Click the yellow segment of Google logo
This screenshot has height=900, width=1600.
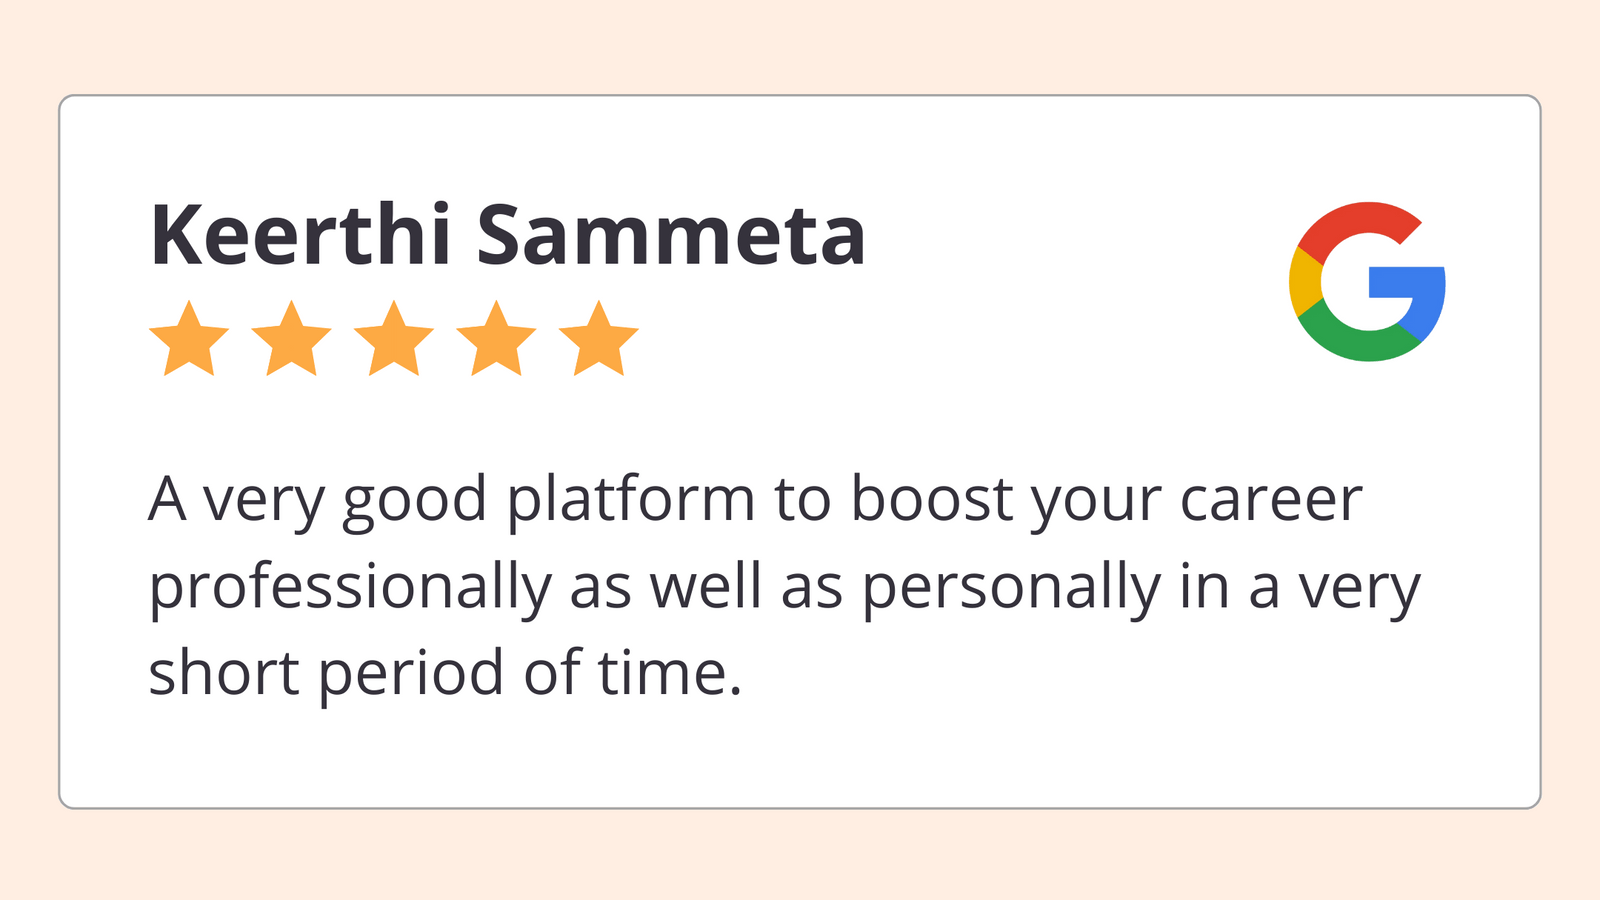tap(1304, 281)
